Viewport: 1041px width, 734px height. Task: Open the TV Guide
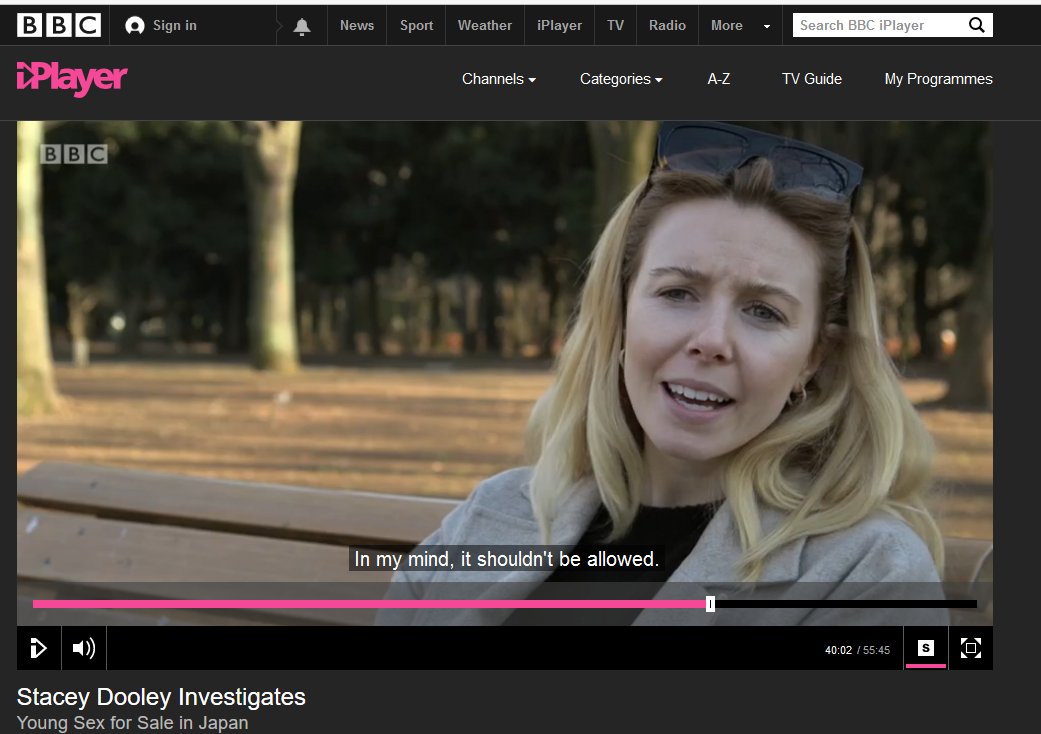coord(811,79)
